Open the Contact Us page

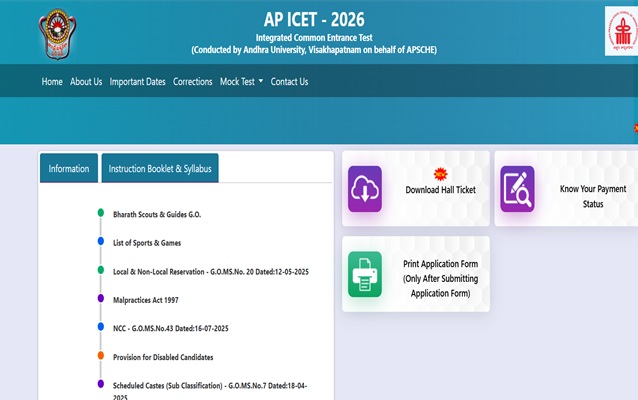coord(289,82)
